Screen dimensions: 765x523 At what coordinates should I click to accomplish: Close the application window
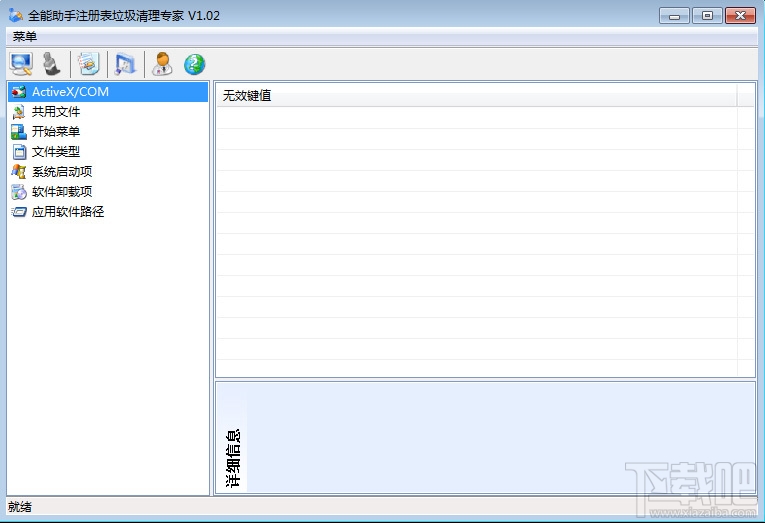pyautogui.click(x=741, y=16)
